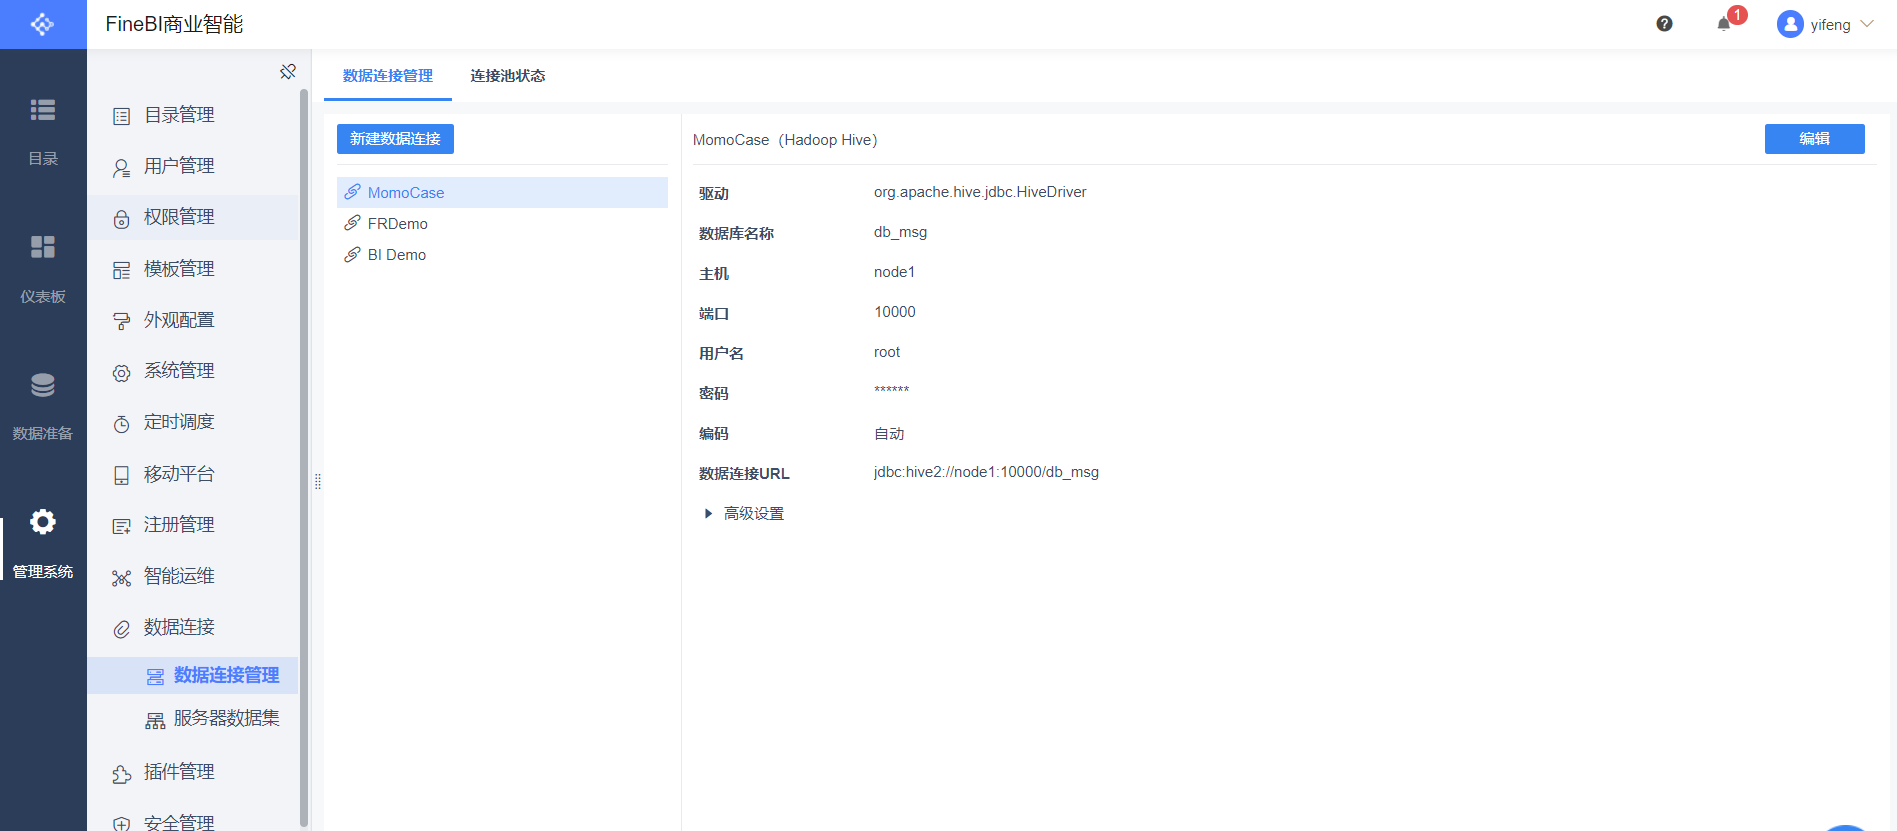Click the link icon beside FRDemo
Image resolution: width=1897 pixels, height=831 pixels.
pyautogui.click(x=352, y=223)
